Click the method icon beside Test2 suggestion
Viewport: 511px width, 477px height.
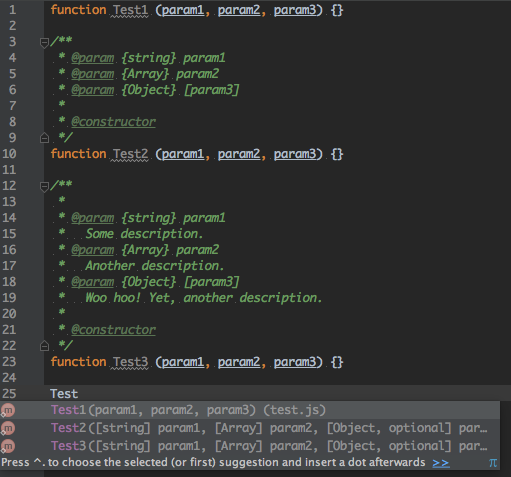8,428
